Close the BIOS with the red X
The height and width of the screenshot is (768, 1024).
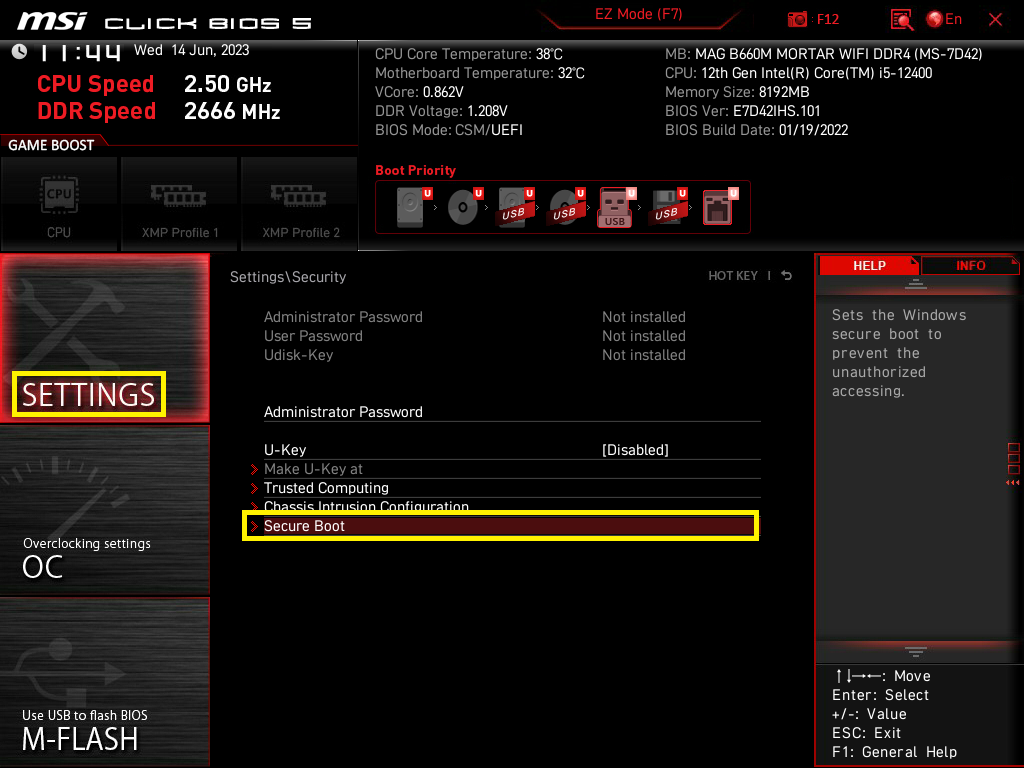click(995, 20)
